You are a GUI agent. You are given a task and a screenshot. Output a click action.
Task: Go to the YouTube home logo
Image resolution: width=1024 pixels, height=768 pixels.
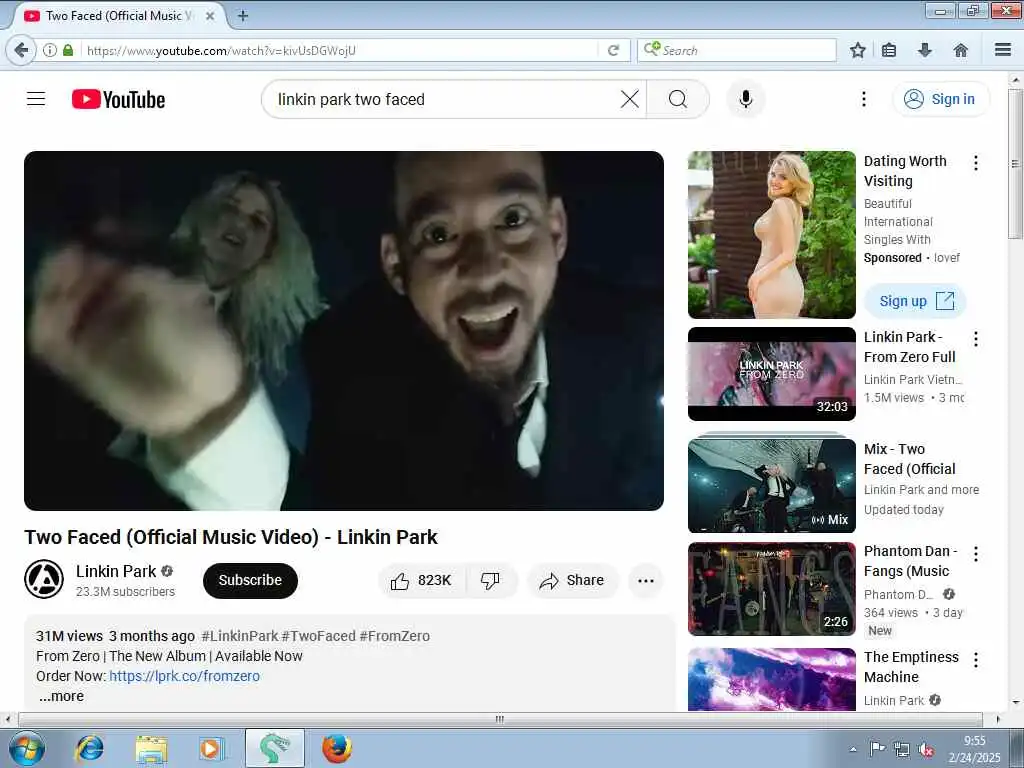click(x=118, y=99)
